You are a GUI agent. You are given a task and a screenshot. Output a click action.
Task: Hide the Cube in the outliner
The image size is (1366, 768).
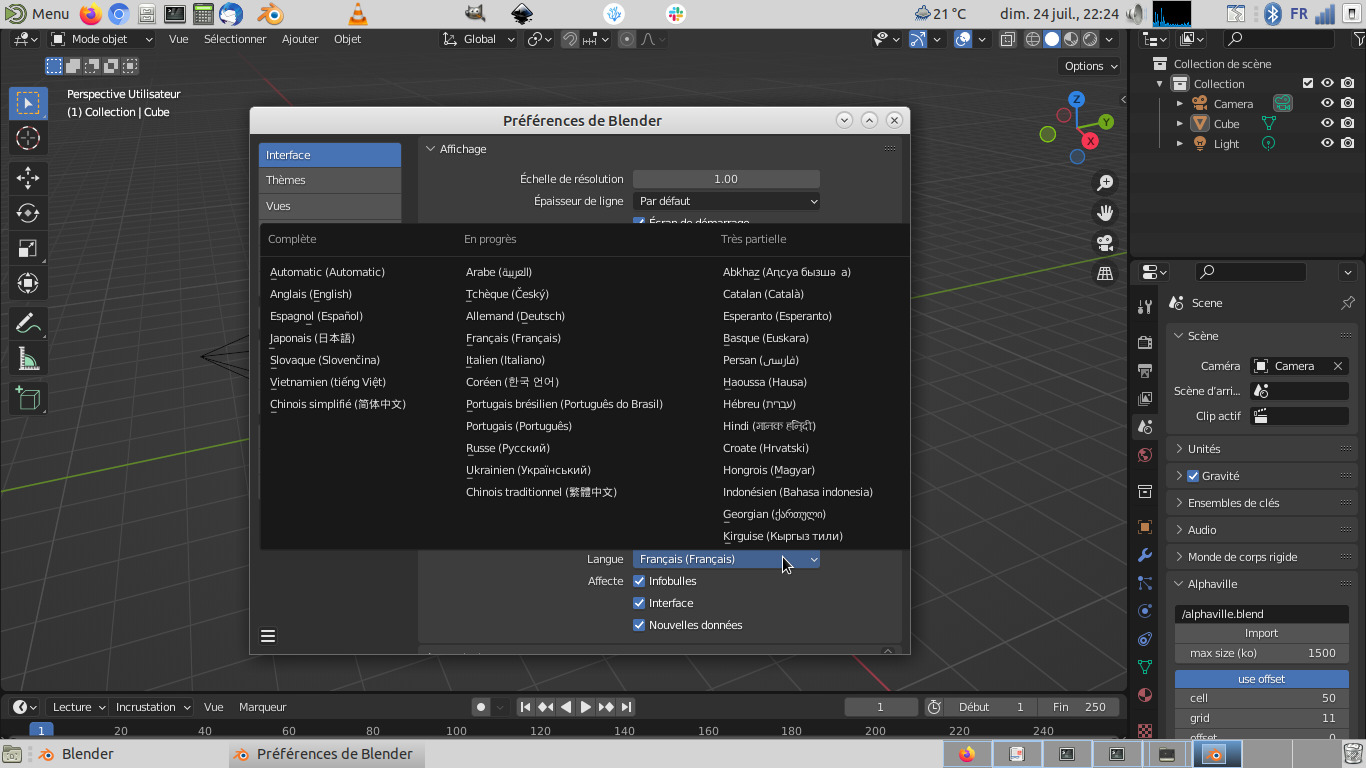(1327, 124)
